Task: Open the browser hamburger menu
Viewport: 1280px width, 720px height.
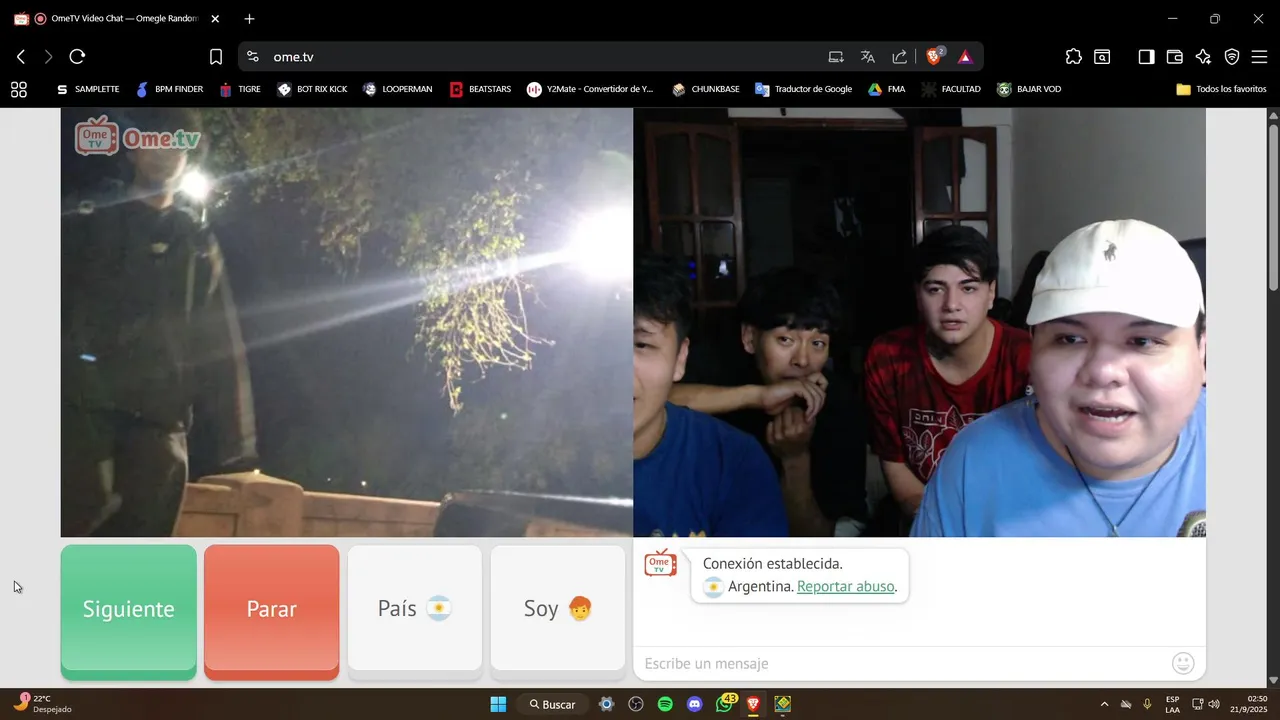Action: (1260, 57)
